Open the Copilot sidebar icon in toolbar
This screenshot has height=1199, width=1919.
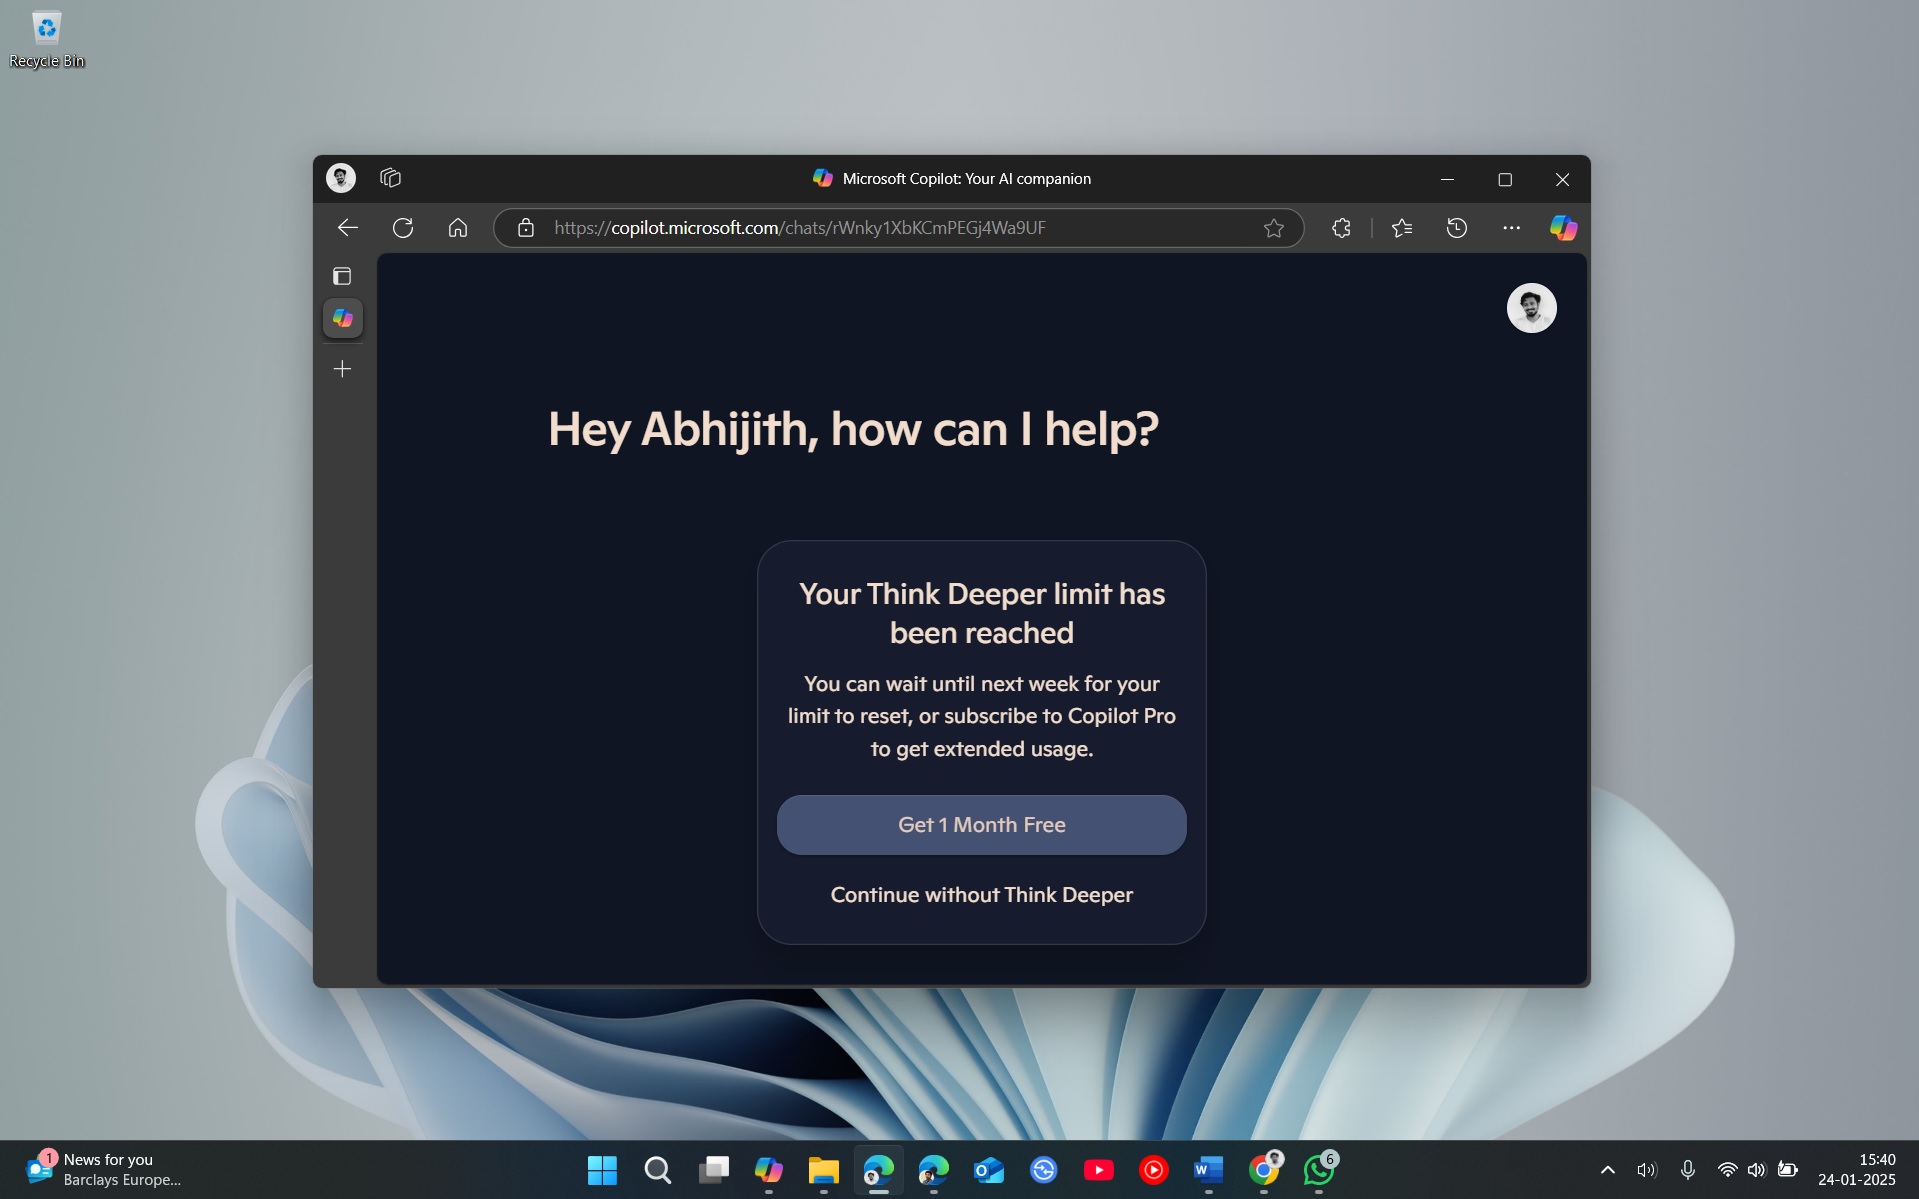[x=1563, y=228]
